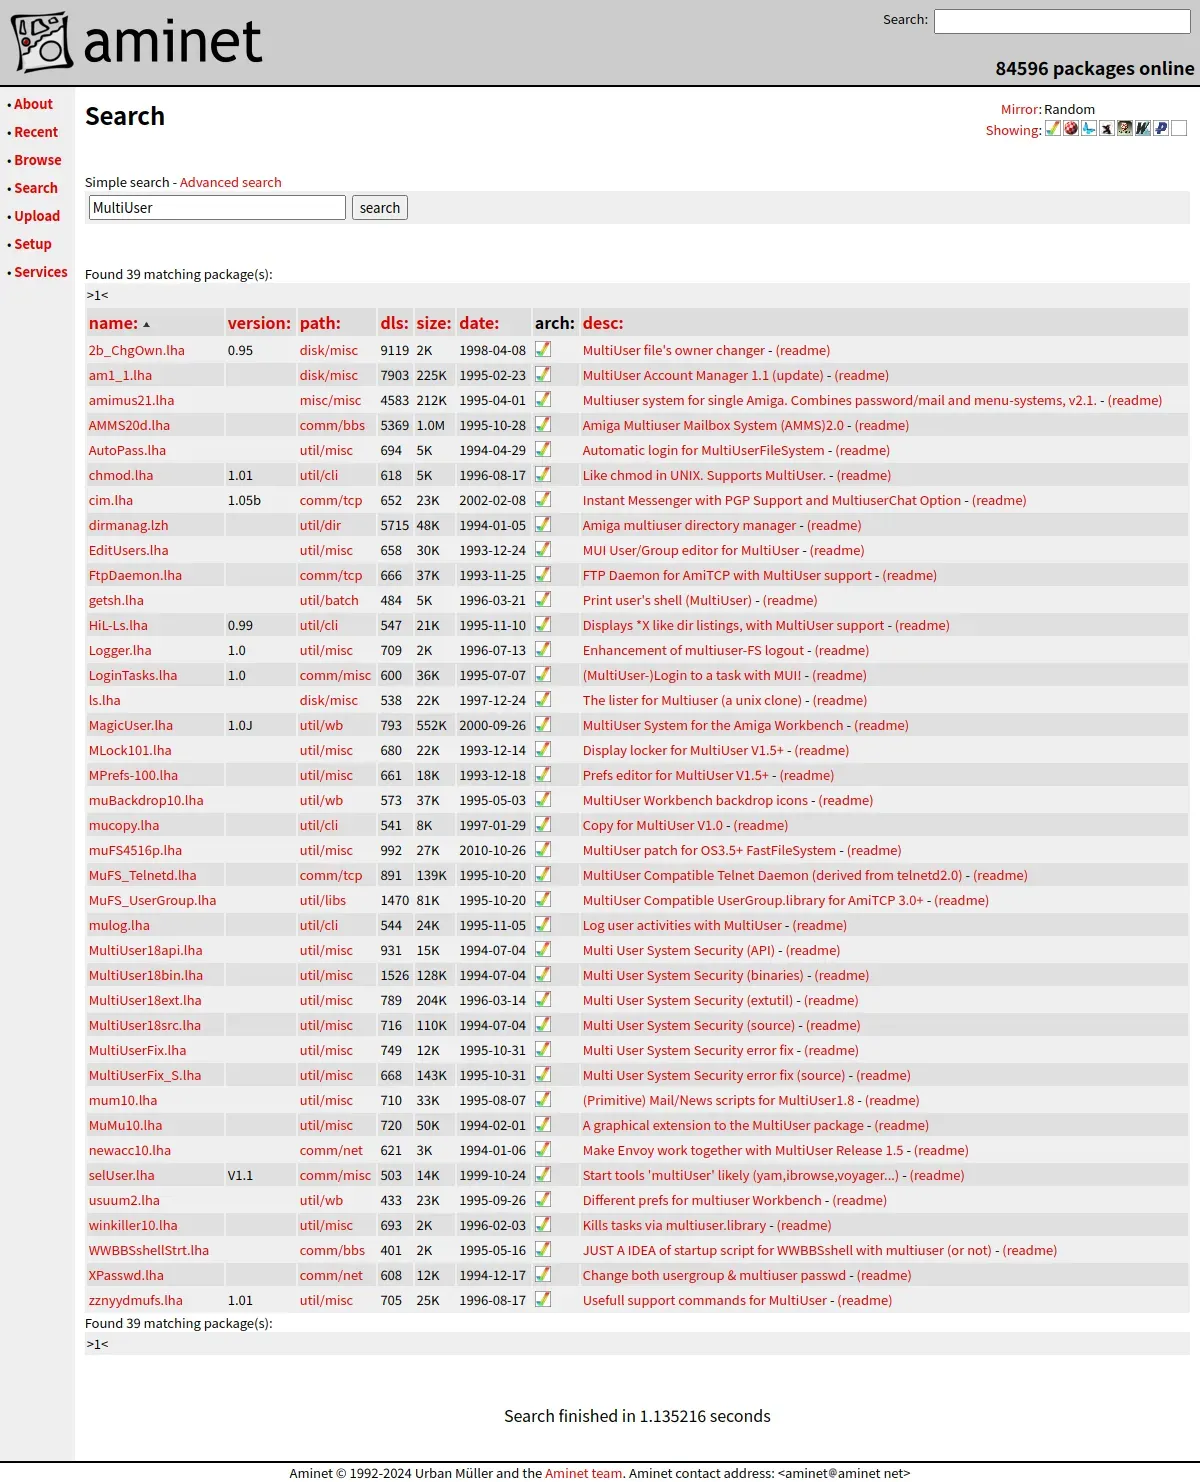Sort results by name column header
The height and width of the screenshot is (1482, 1200).
click(x=113, y=323)
